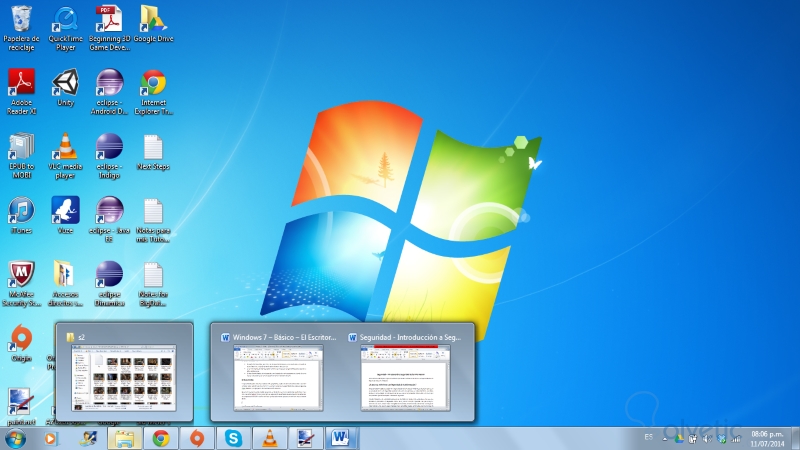800x450 pixels.
Task: Select the eclipse - Android D... shortcut
Action: [x=109, y=92]
